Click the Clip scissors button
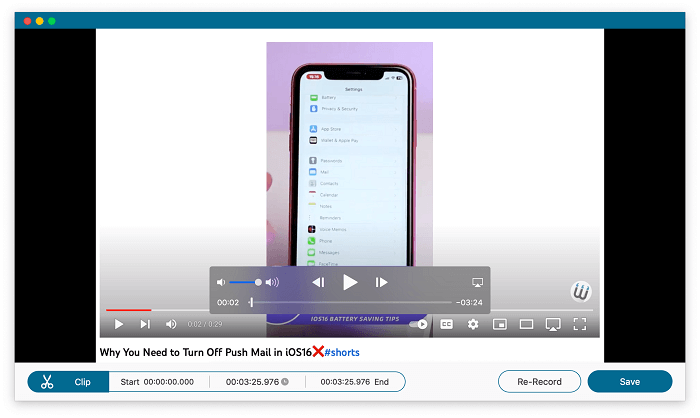700x418 pixels. coord(46,382)
